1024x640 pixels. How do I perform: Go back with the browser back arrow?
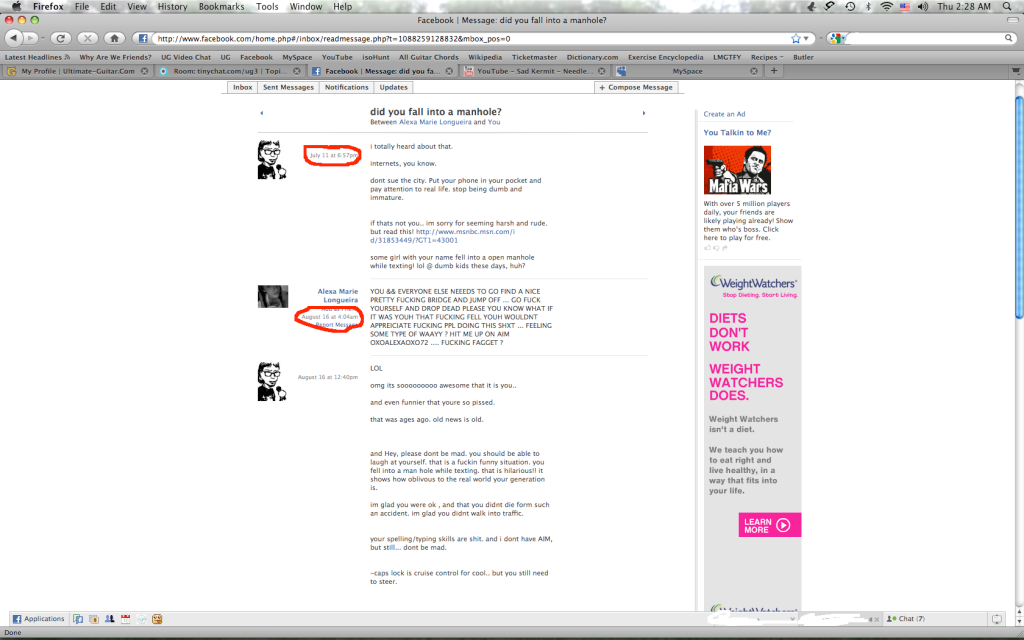pyautogui.click(x=14, y=39)
